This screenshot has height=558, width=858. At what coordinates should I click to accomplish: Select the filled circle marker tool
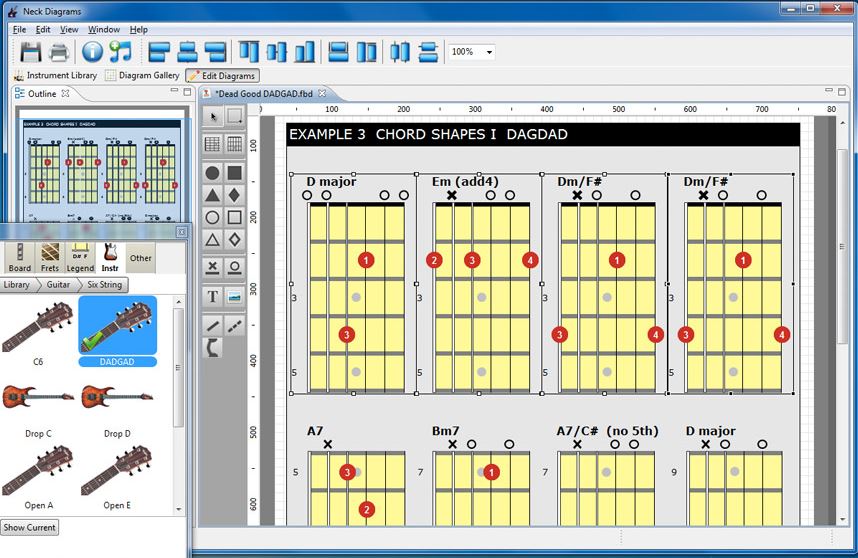point(212,173)
